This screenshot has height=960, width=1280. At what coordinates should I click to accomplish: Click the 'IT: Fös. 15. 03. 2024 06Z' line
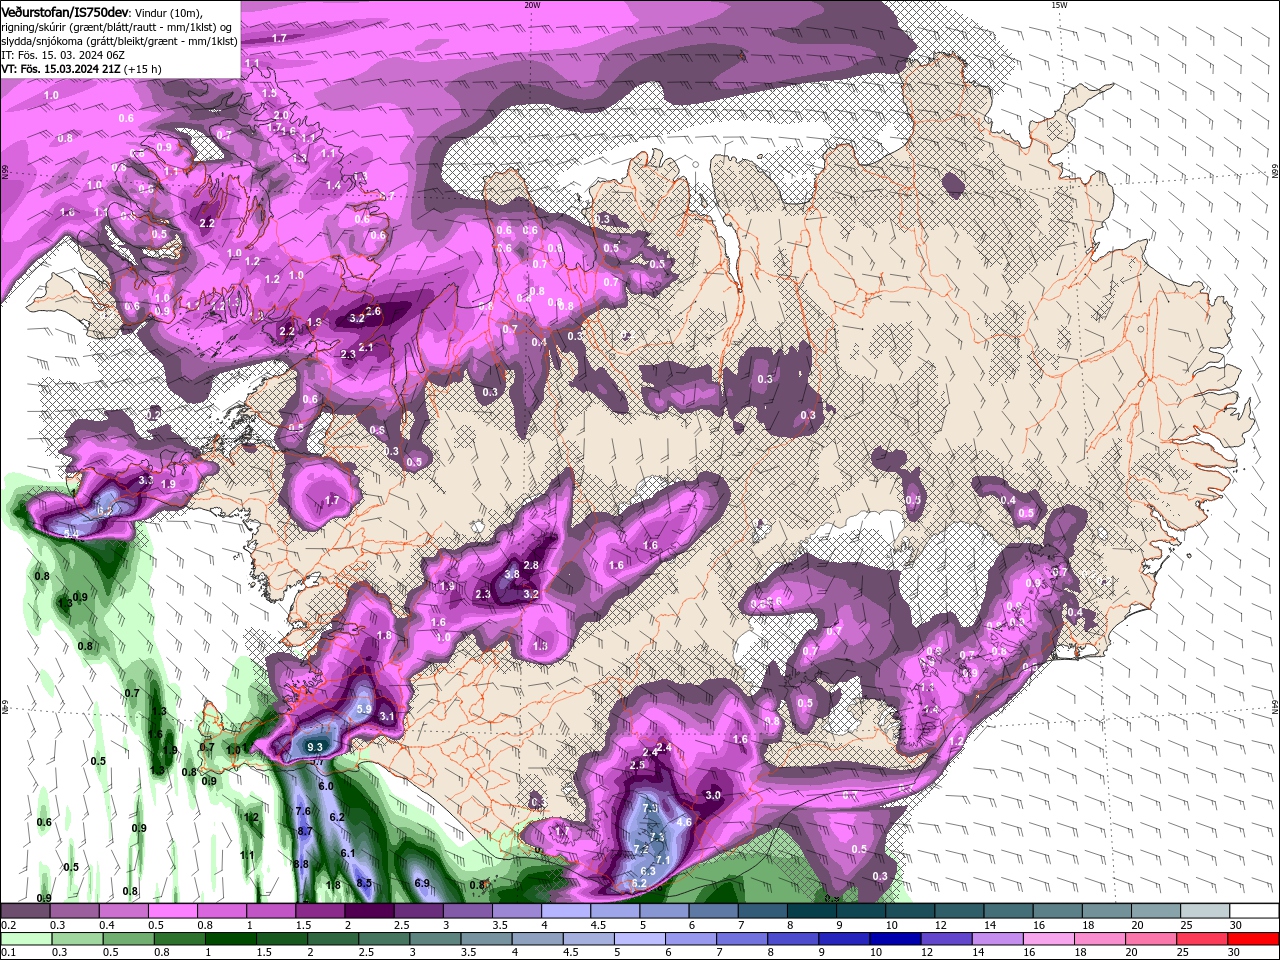pos(62,55)
